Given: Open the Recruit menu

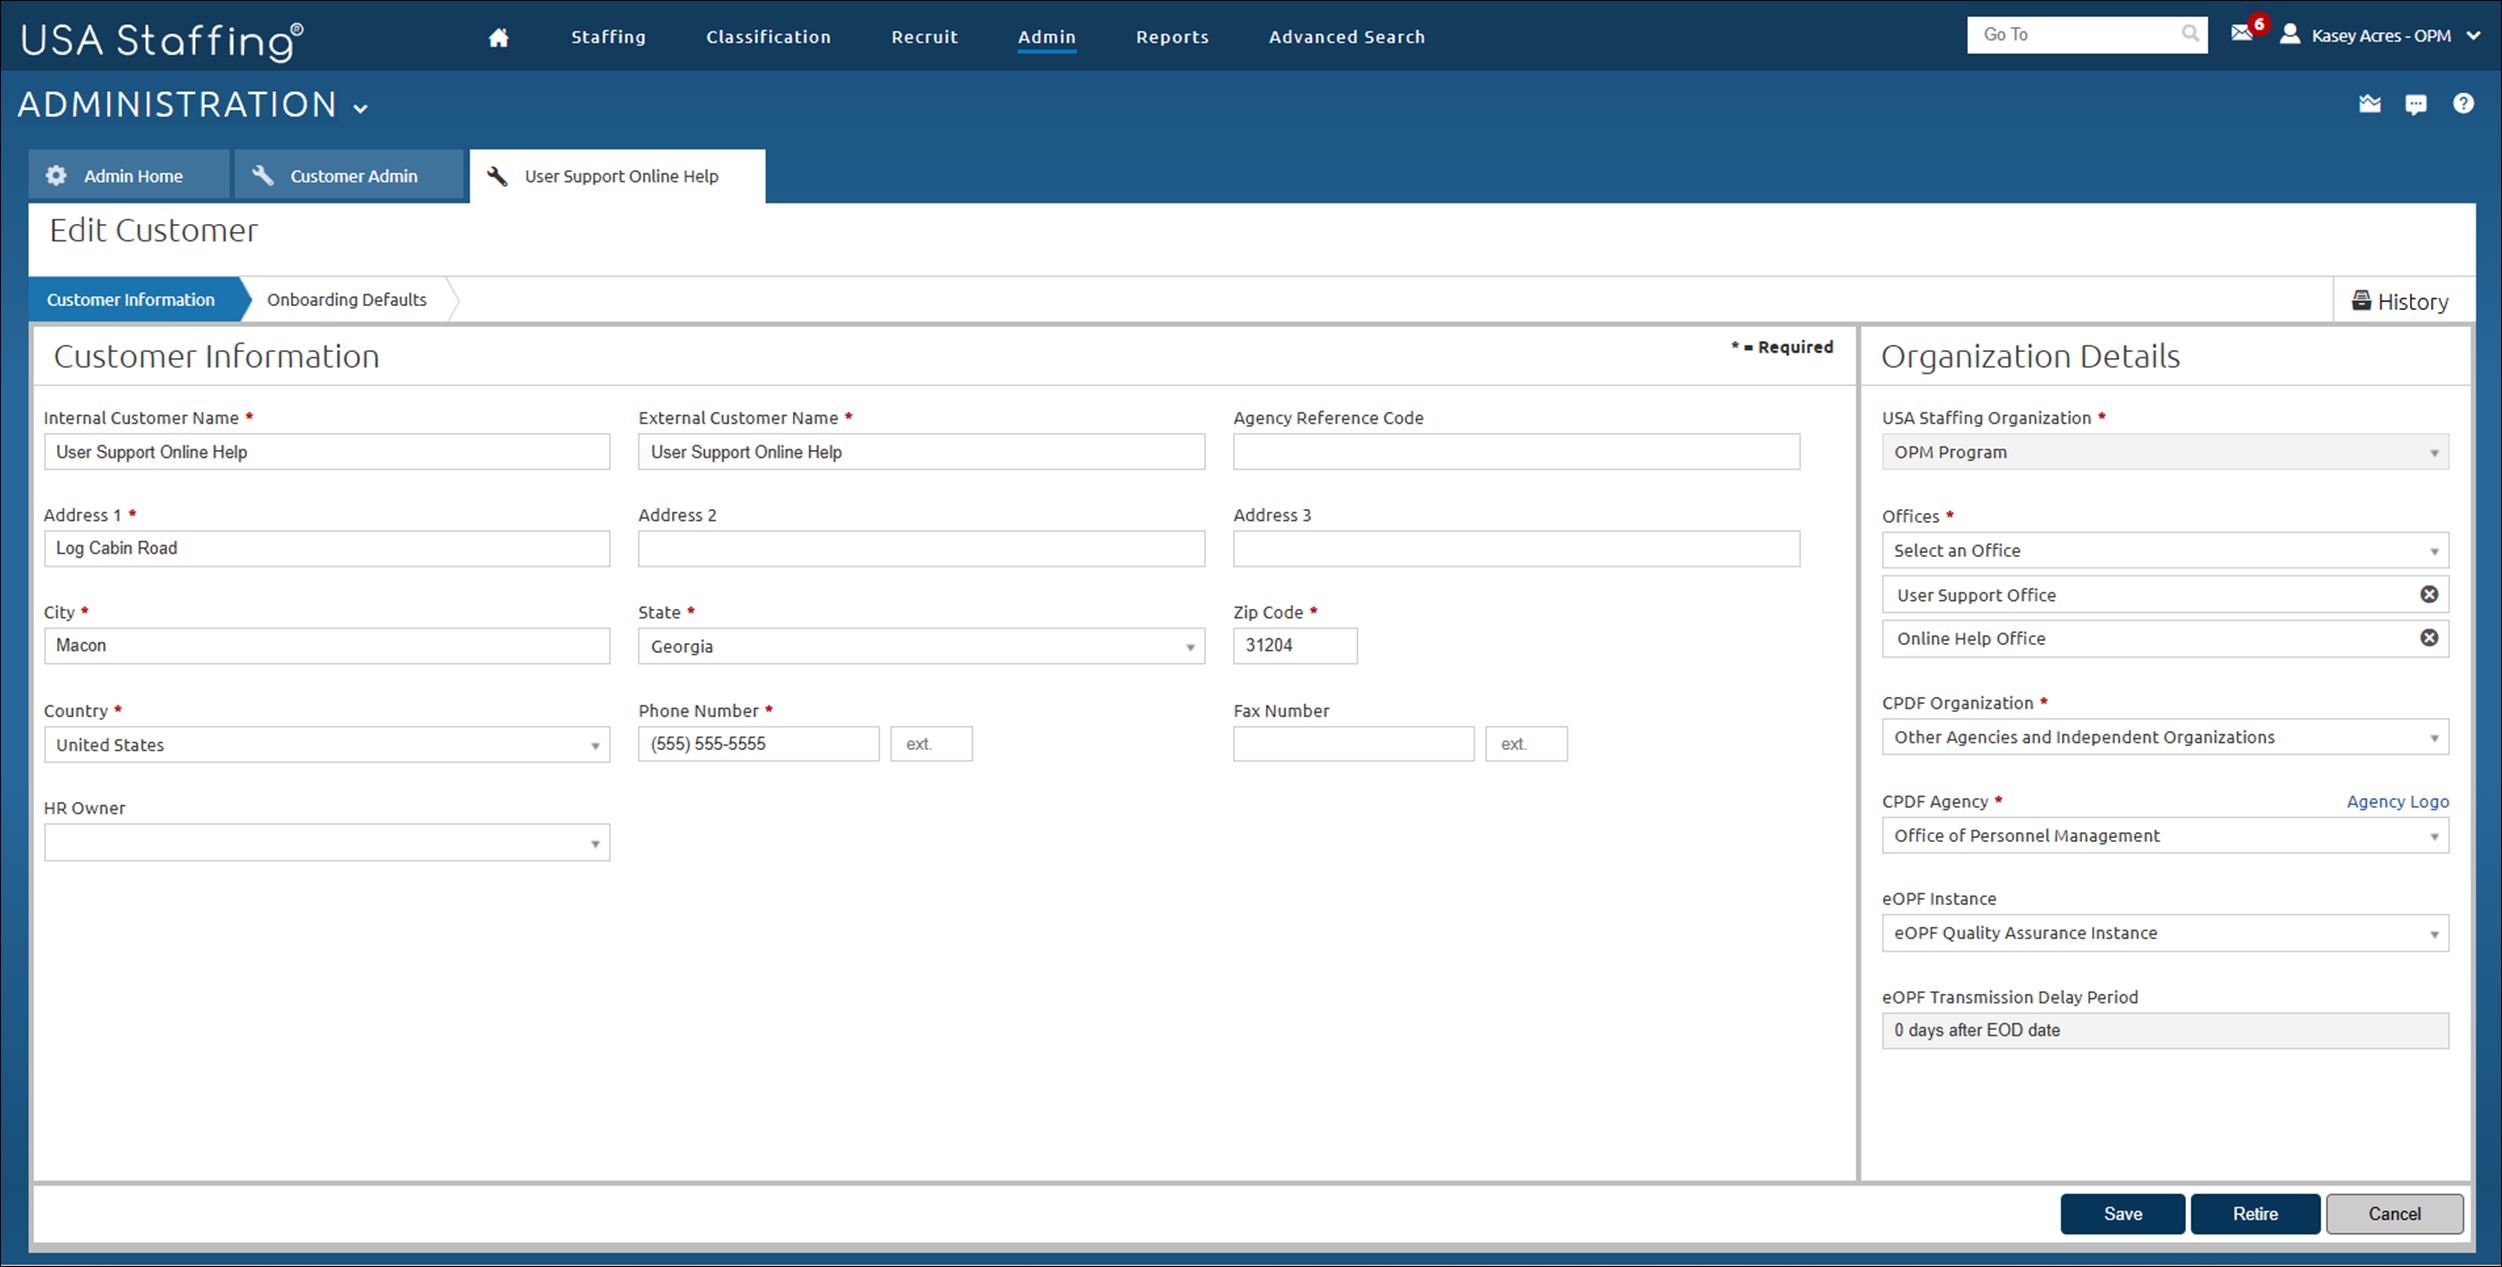Looking at the screenshot, I should tap(924, 37).
